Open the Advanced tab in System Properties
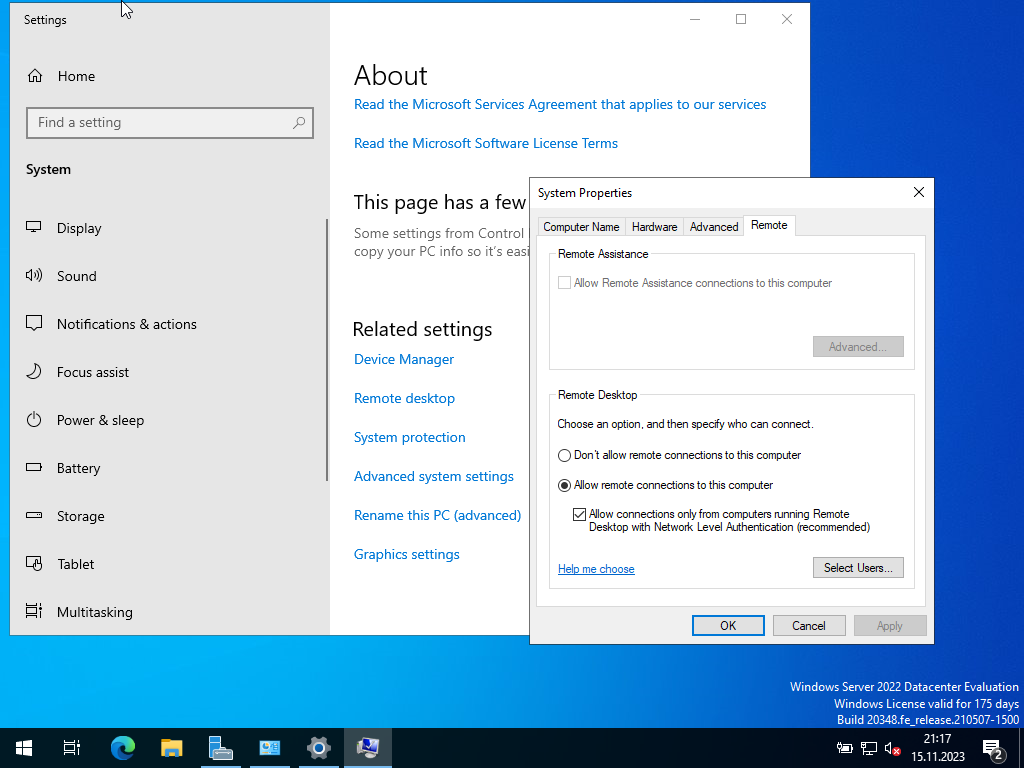1024x768 pixels. (x=714, y=227)
